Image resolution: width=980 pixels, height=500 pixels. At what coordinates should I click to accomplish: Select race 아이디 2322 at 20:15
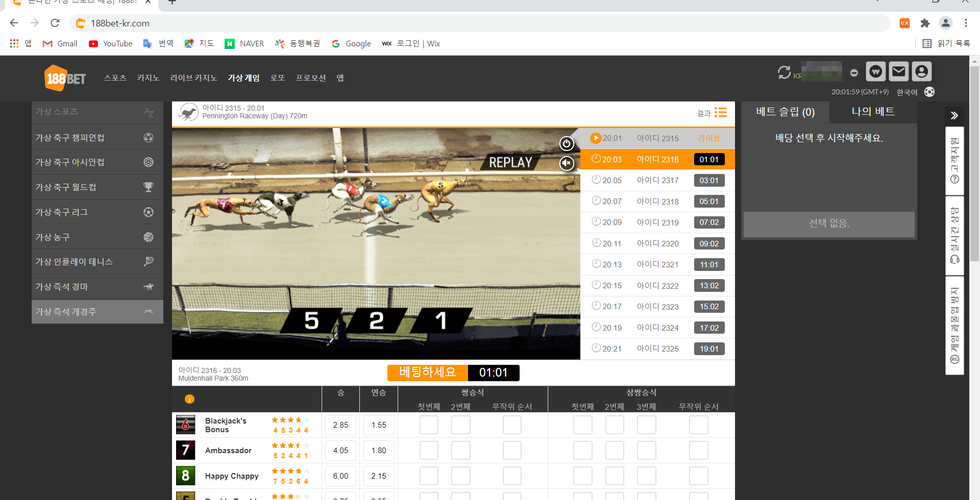(658, 286)
